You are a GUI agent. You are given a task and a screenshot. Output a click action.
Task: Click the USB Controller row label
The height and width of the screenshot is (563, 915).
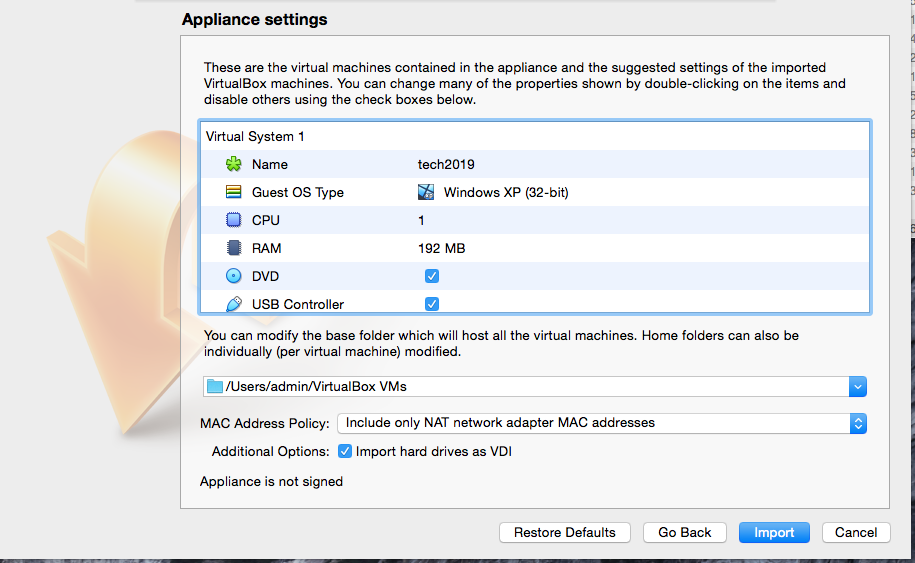298,305
